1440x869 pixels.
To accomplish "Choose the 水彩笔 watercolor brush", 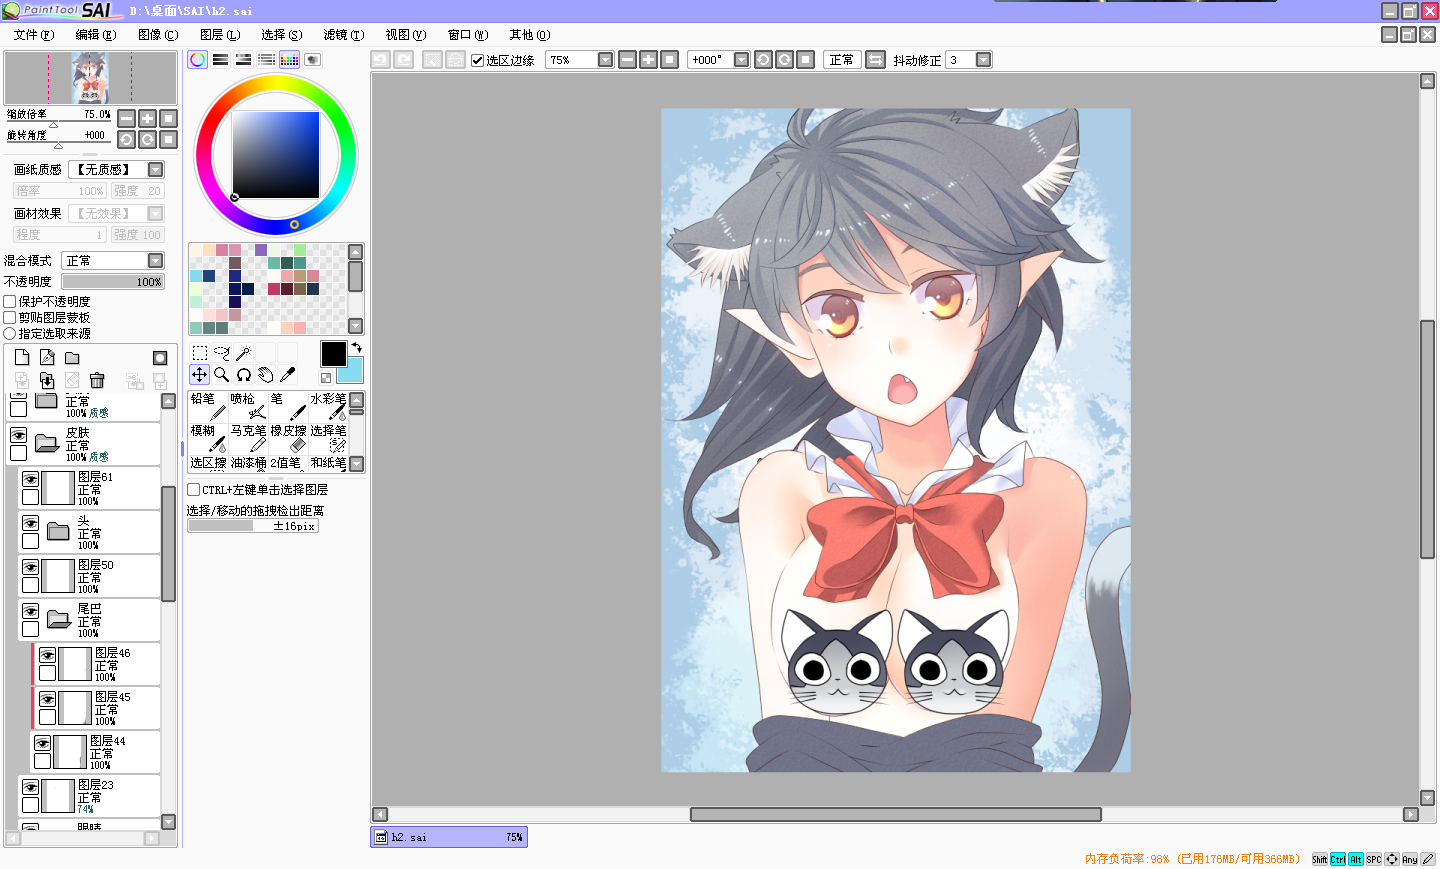I will pyautogui.click(x=328, y=406).
